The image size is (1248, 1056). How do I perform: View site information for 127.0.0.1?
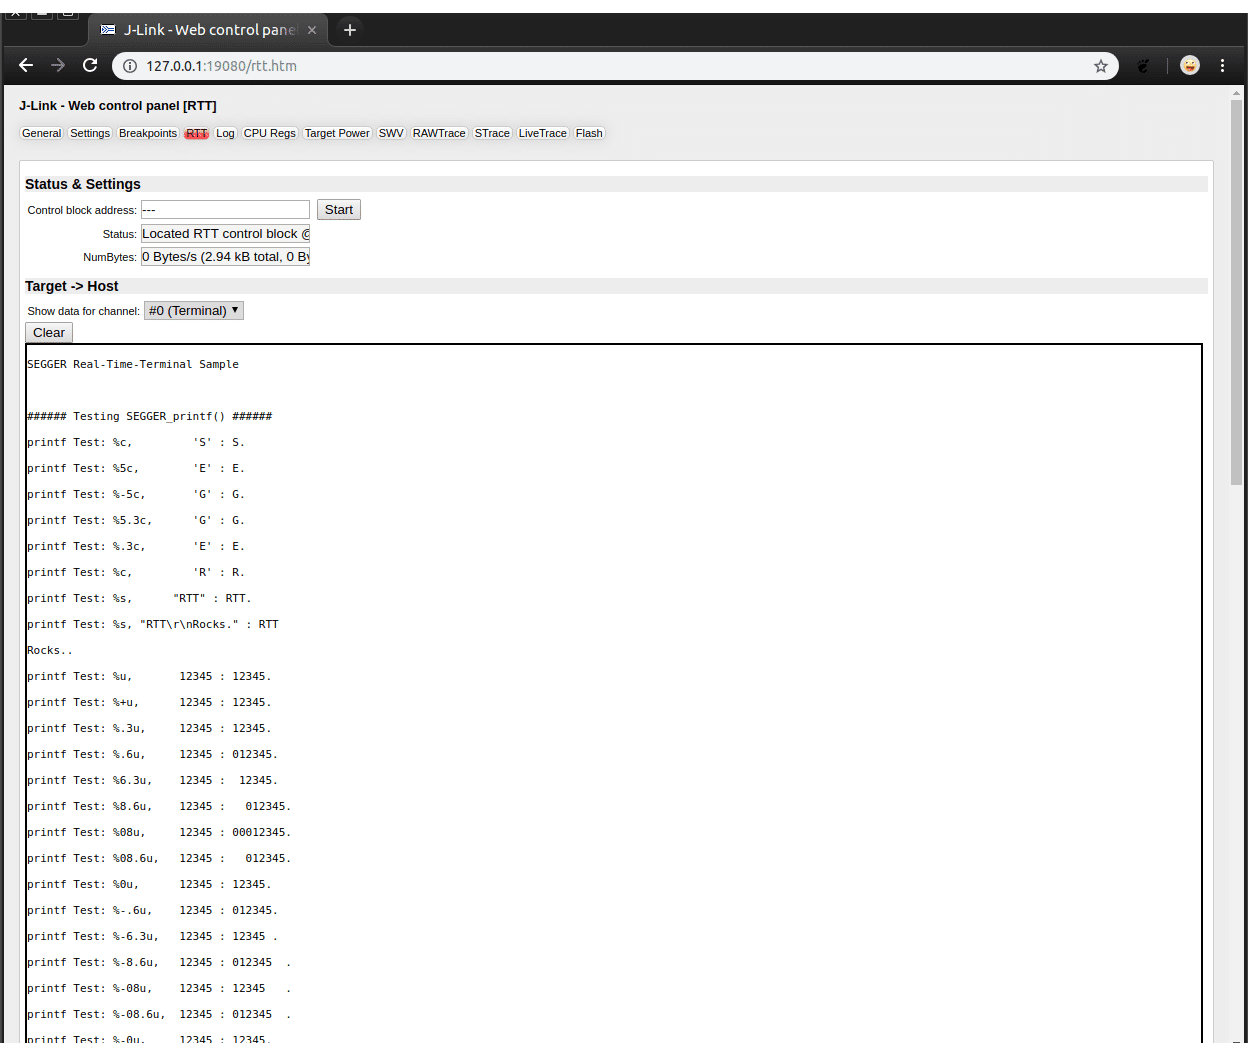point(129,66)
